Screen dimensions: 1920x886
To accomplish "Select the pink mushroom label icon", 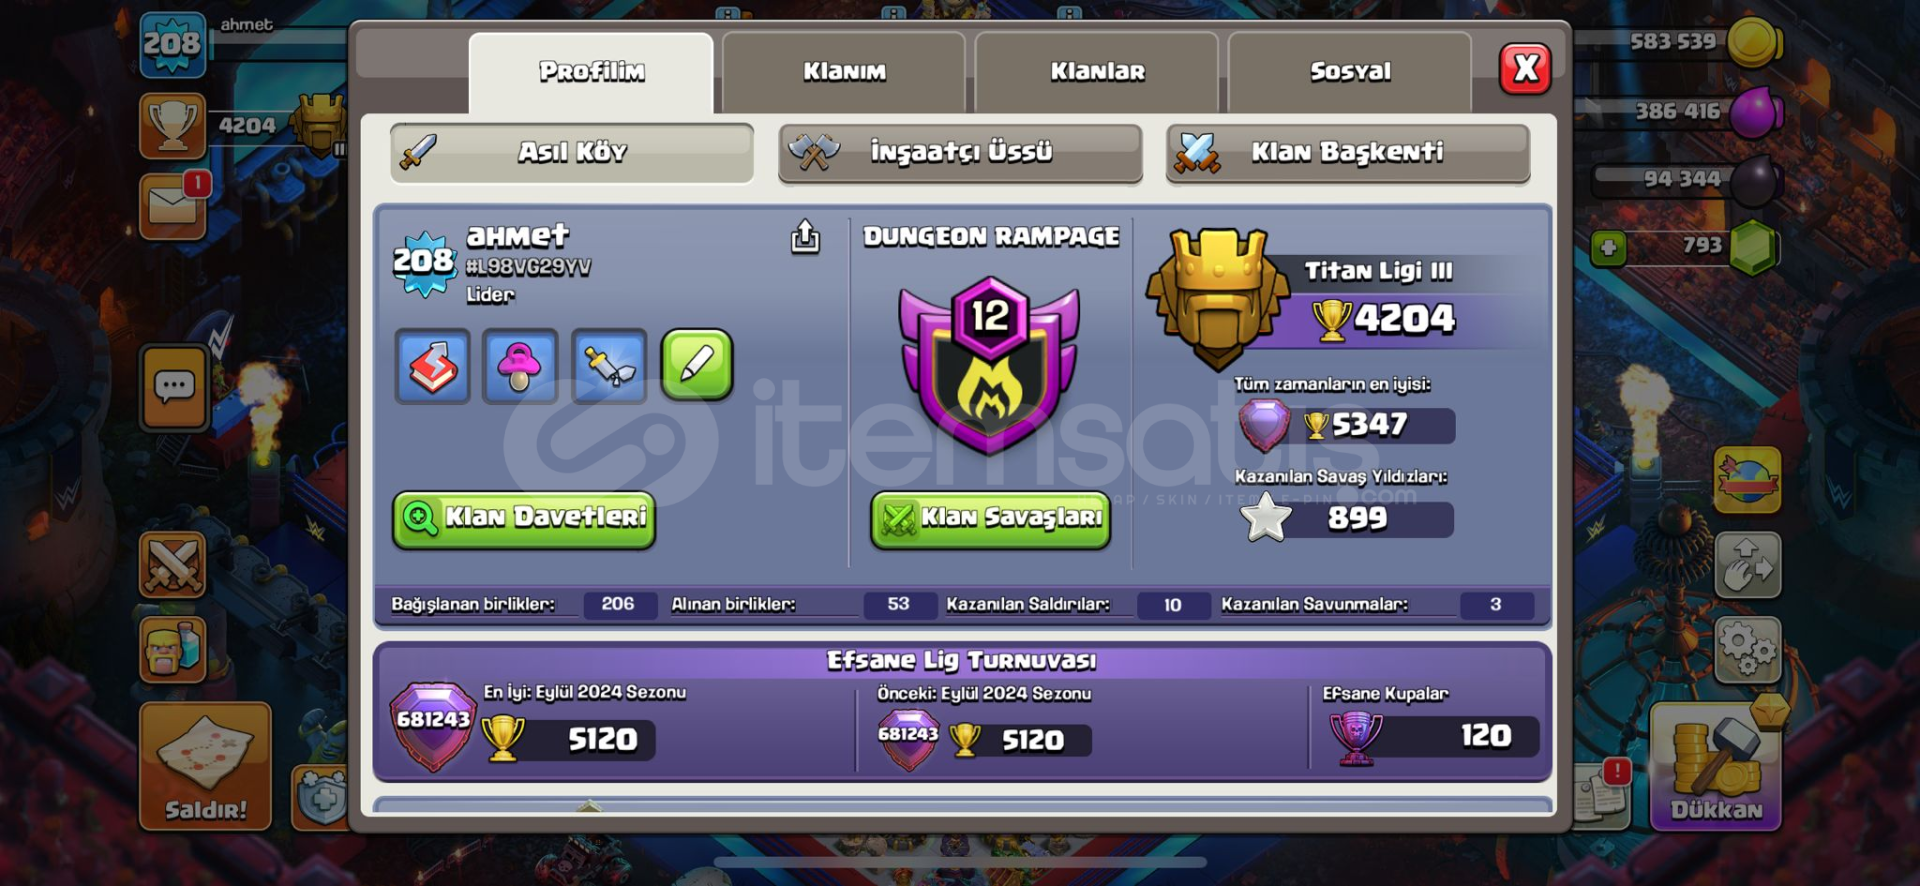I will [x=520, y=366].
